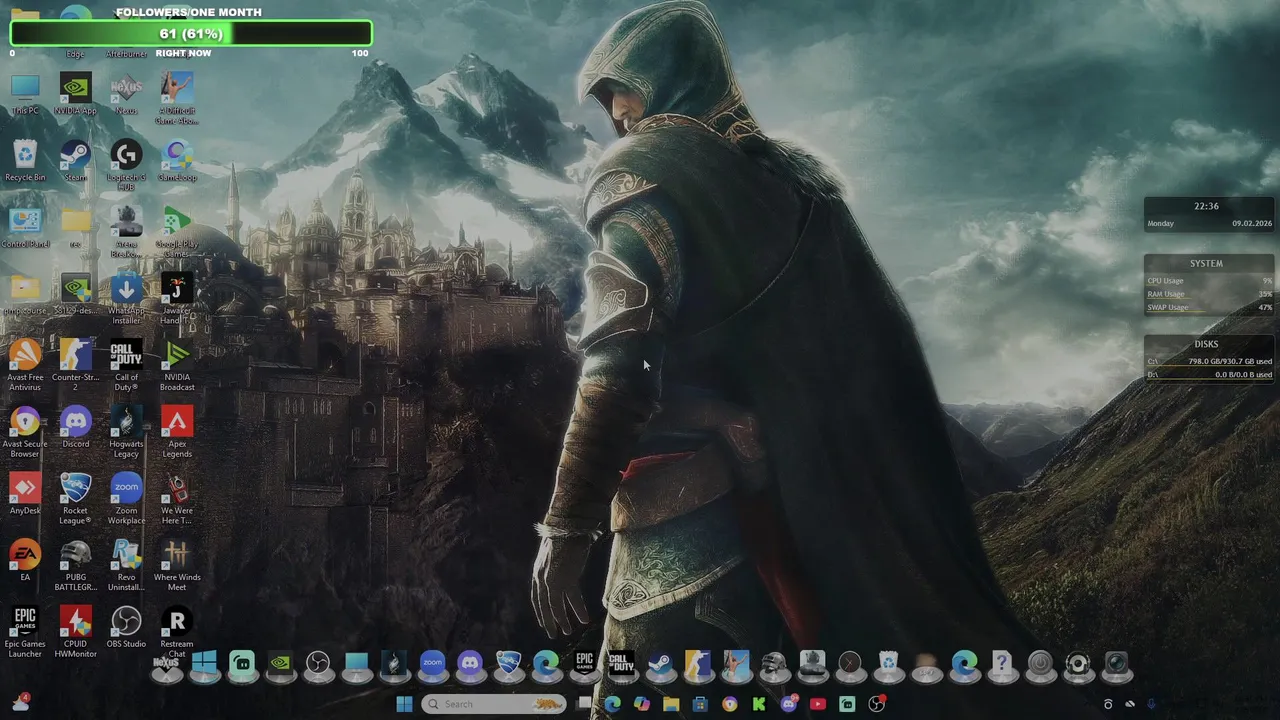This screenshot has height=720, width=1280.
Task: Open Google Play Games desktop shortcut
Action: pyautogui.click(x=177, y=232)
